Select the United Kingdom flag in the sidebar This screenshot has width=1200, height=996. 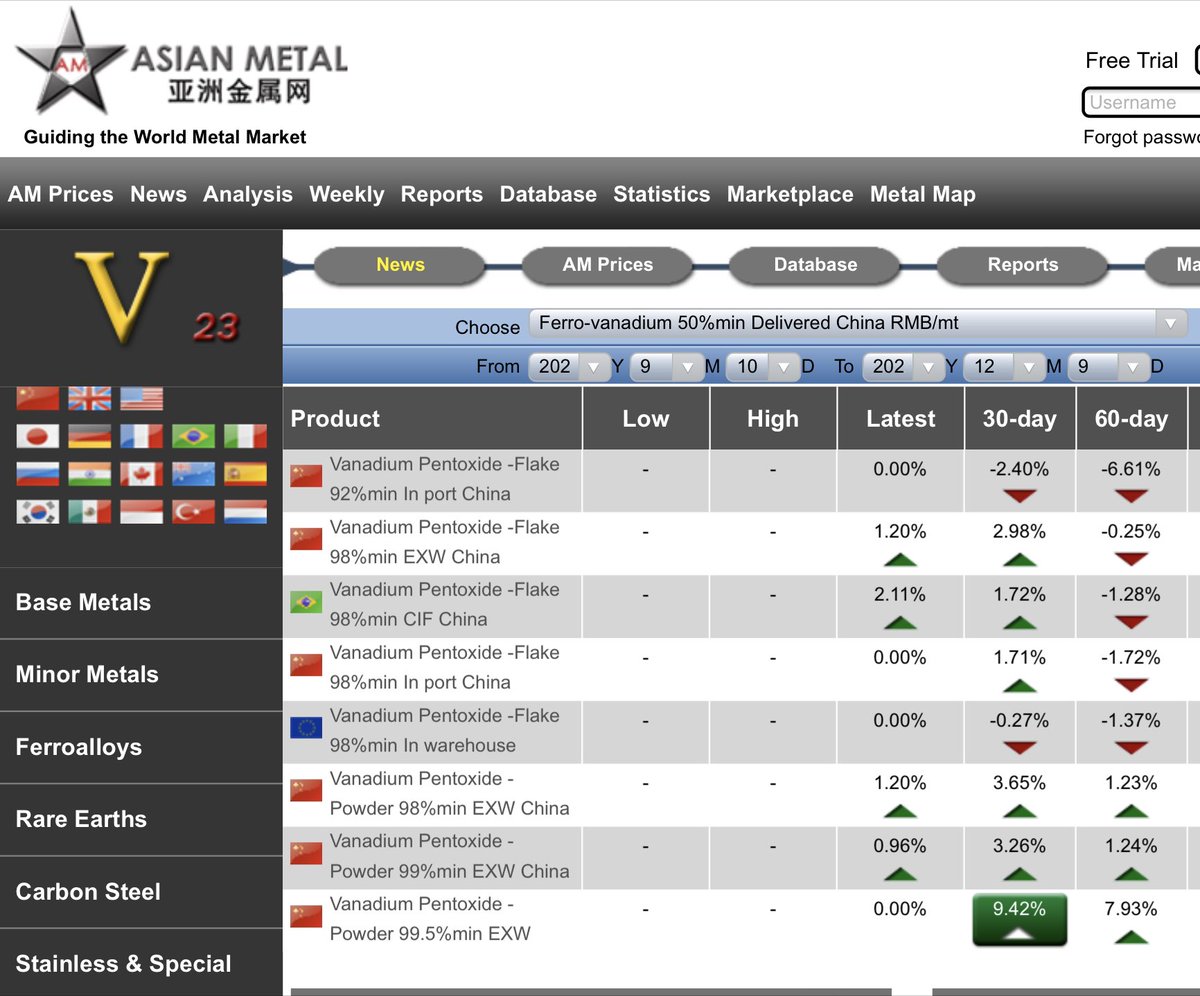point(90,399)
